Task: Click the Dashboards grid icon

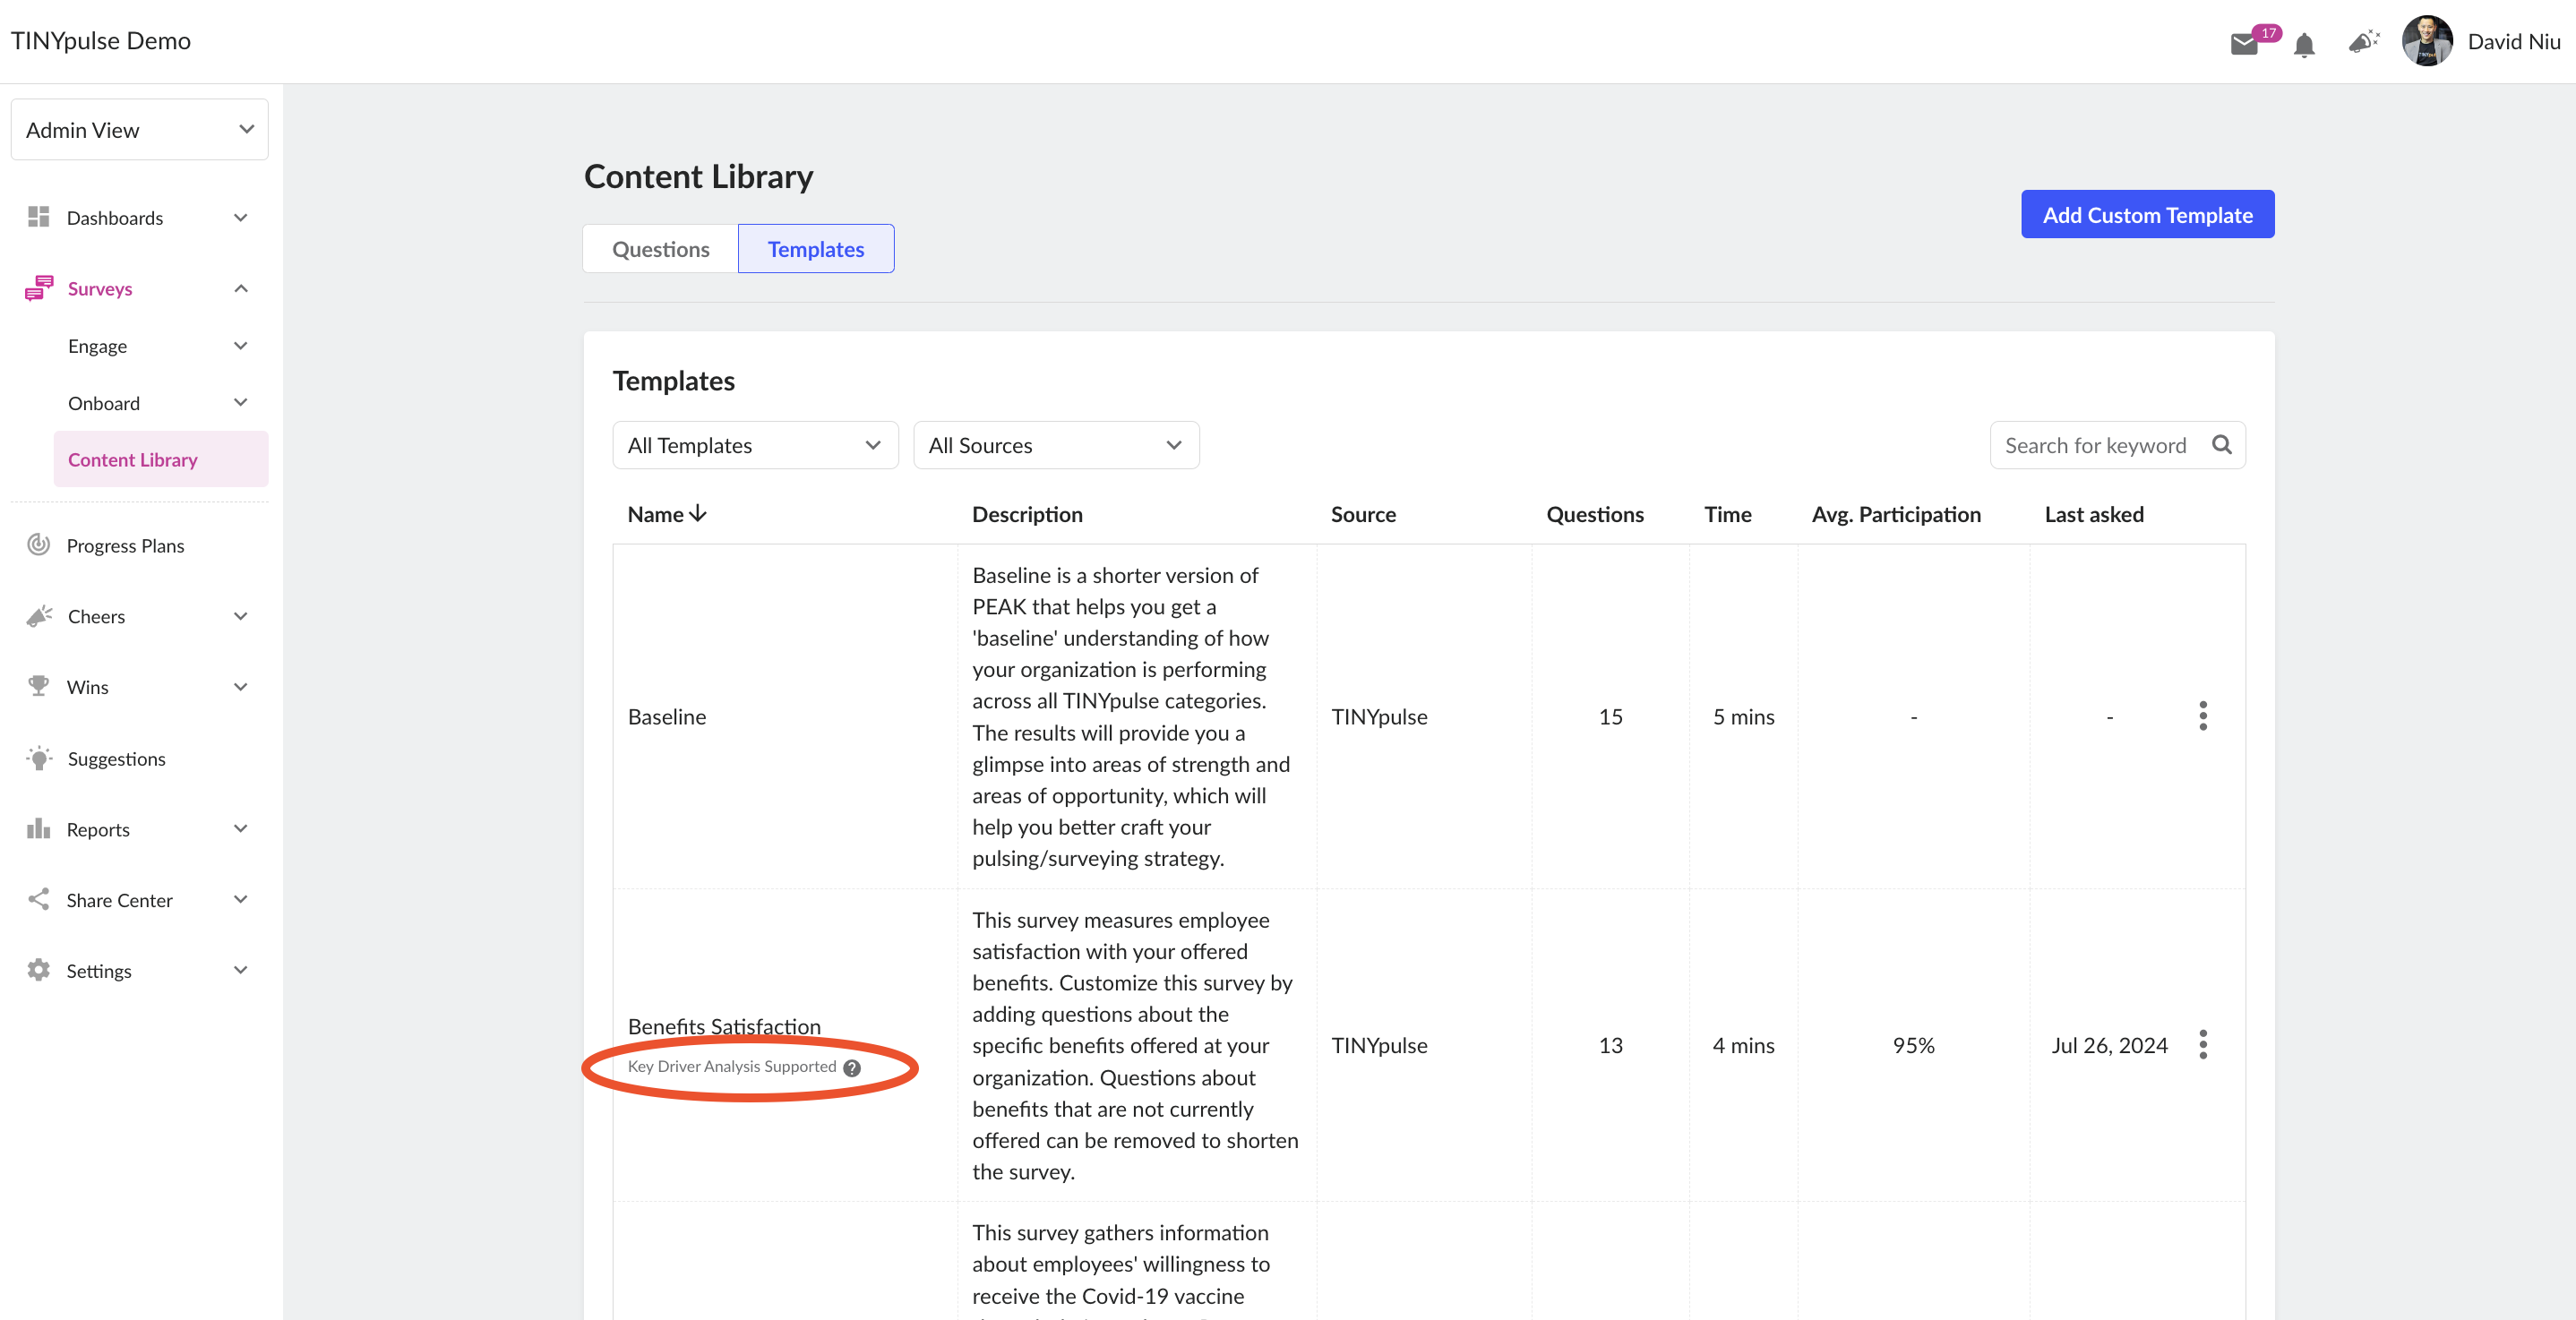Action: [x=39, y=217]
